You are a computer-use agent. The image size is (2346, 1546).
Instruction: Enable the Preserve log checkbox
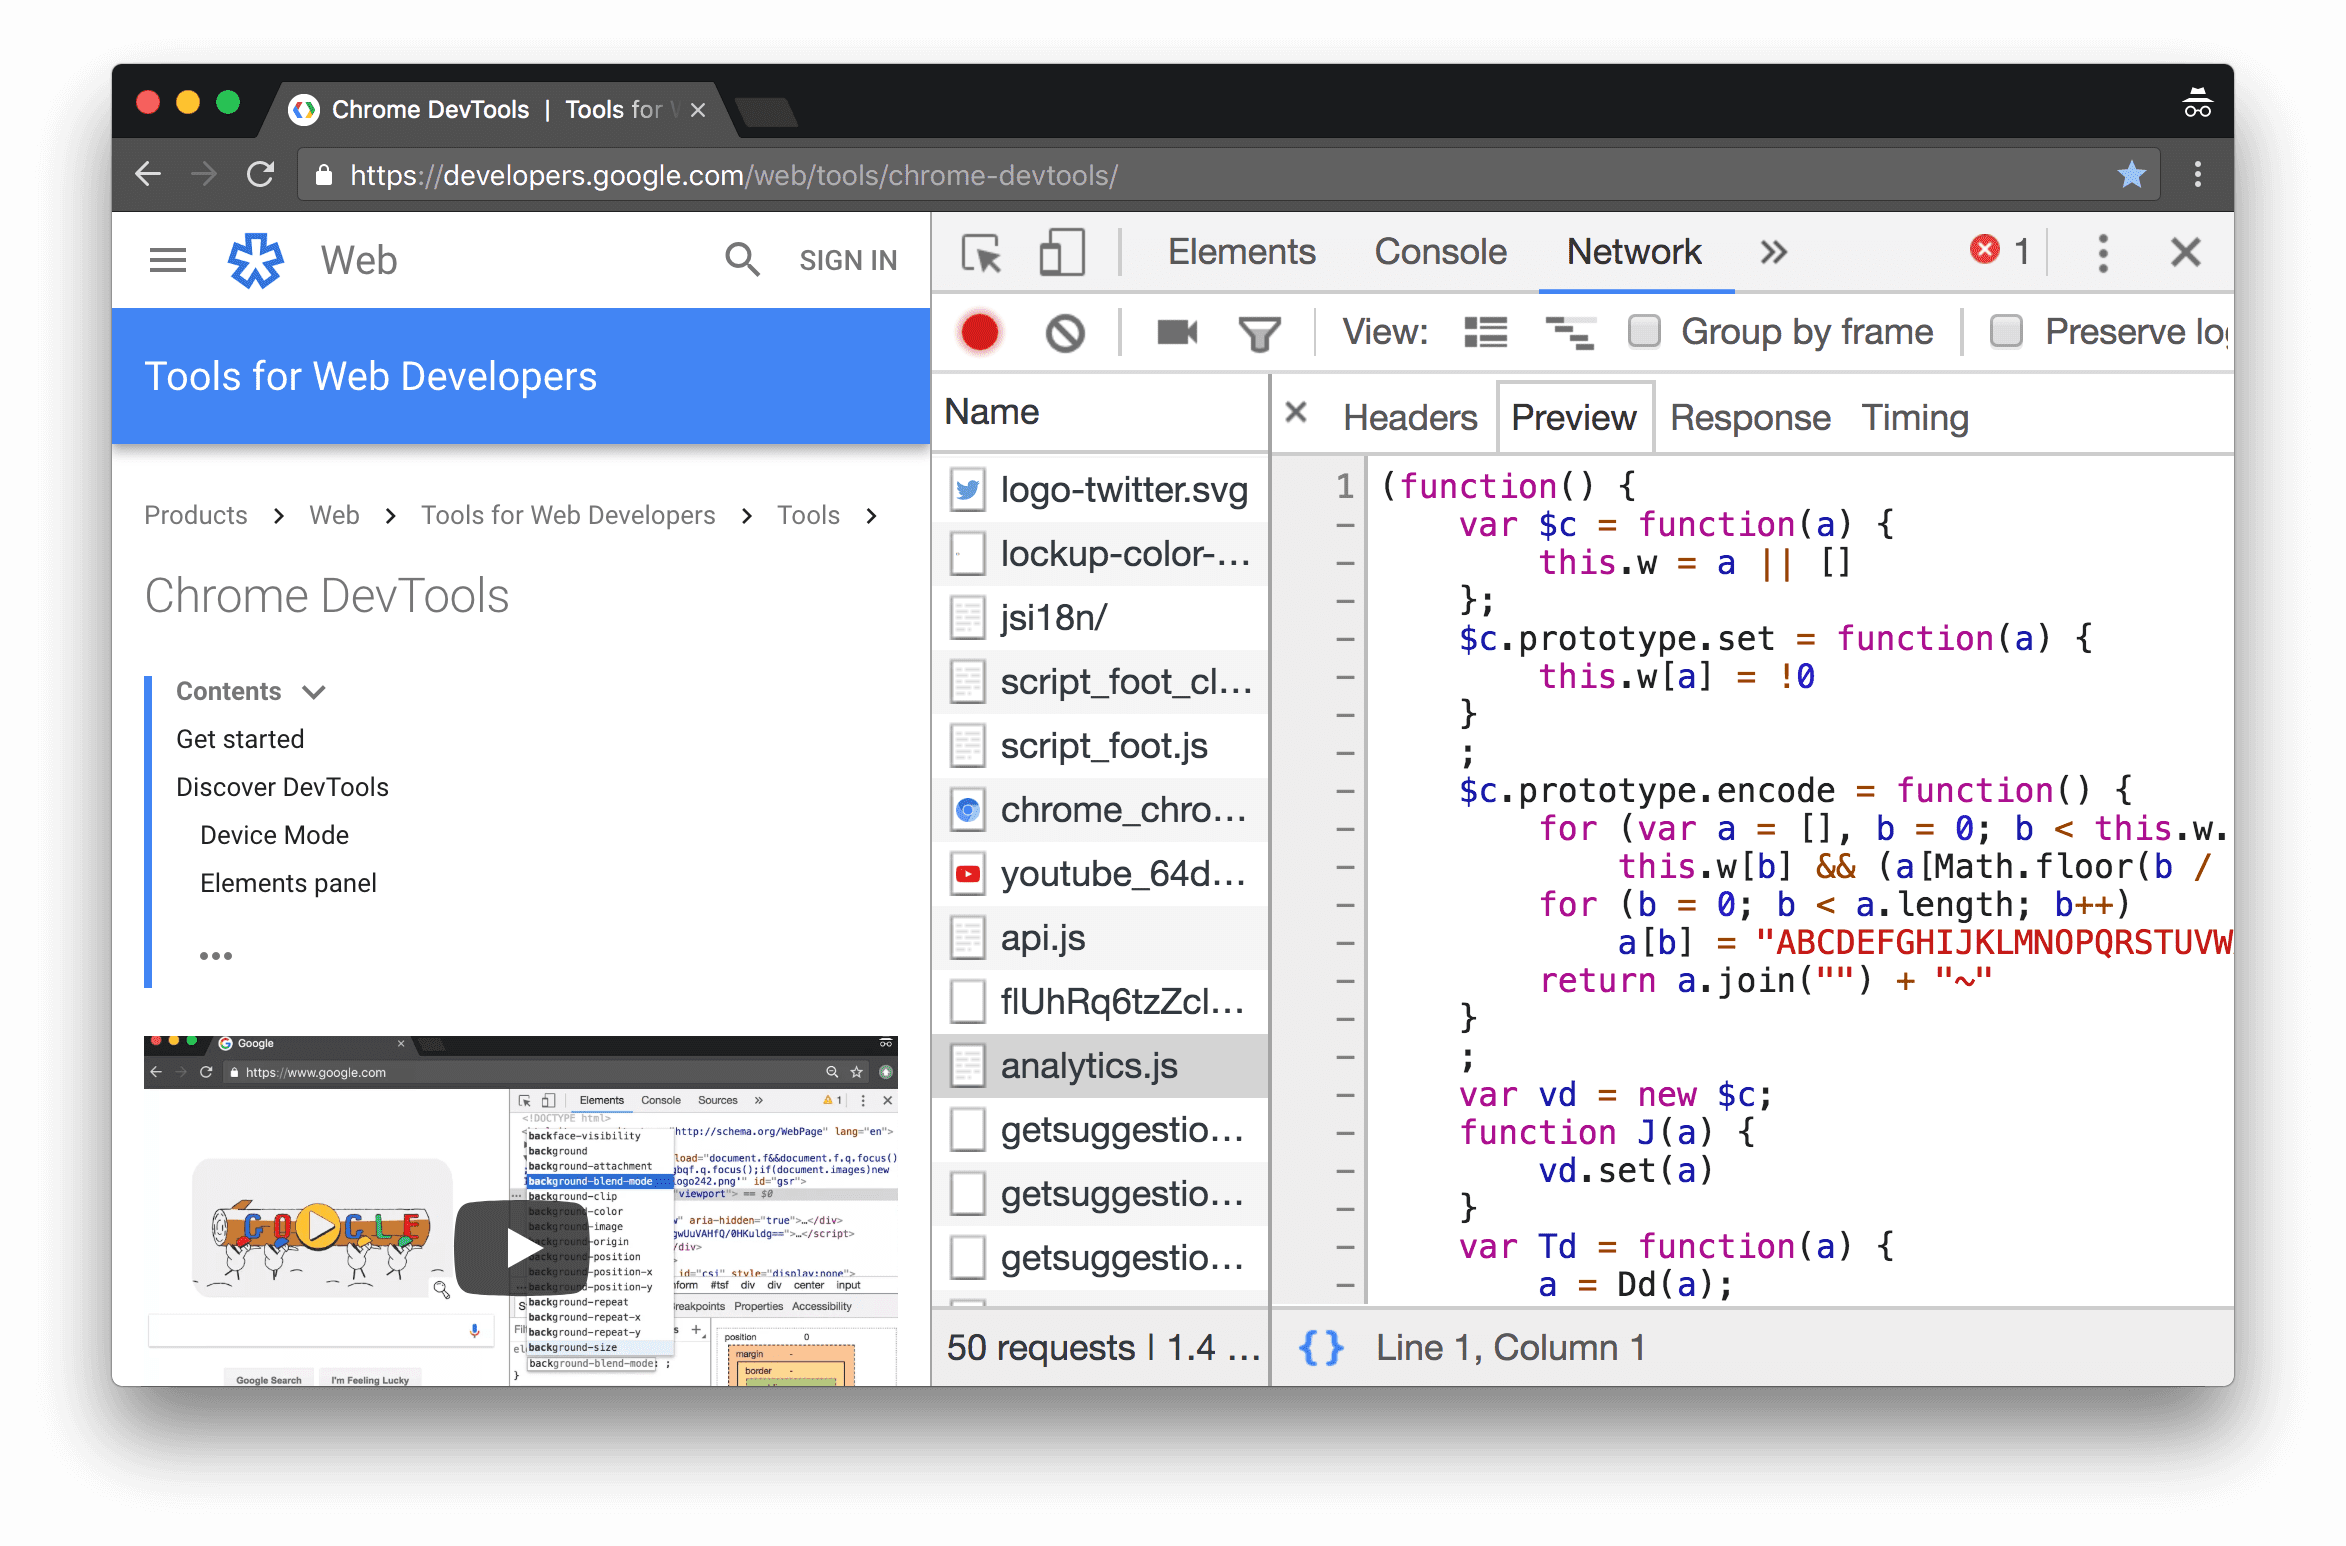2004,333
